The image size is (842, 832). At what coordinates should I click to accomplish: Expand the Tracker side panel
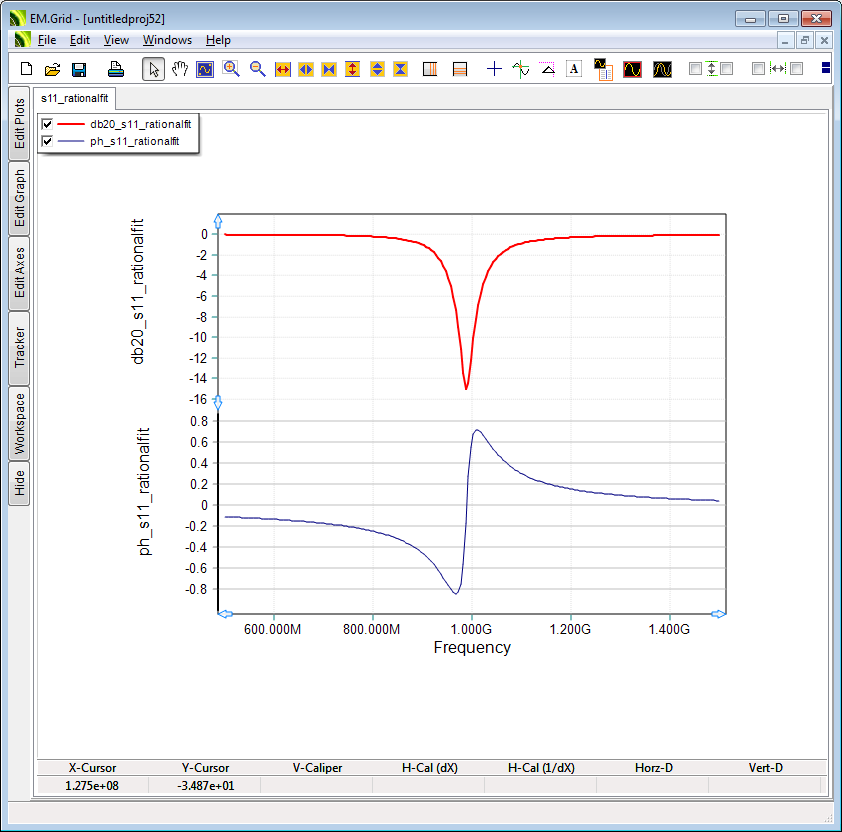coord(19,348)
